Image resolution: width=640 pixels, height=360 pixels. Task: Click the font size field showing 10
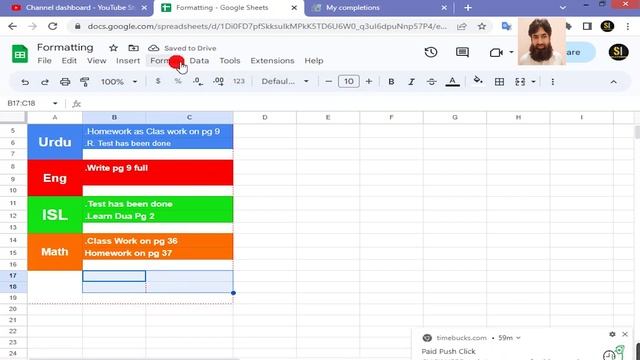click(349, 81)
